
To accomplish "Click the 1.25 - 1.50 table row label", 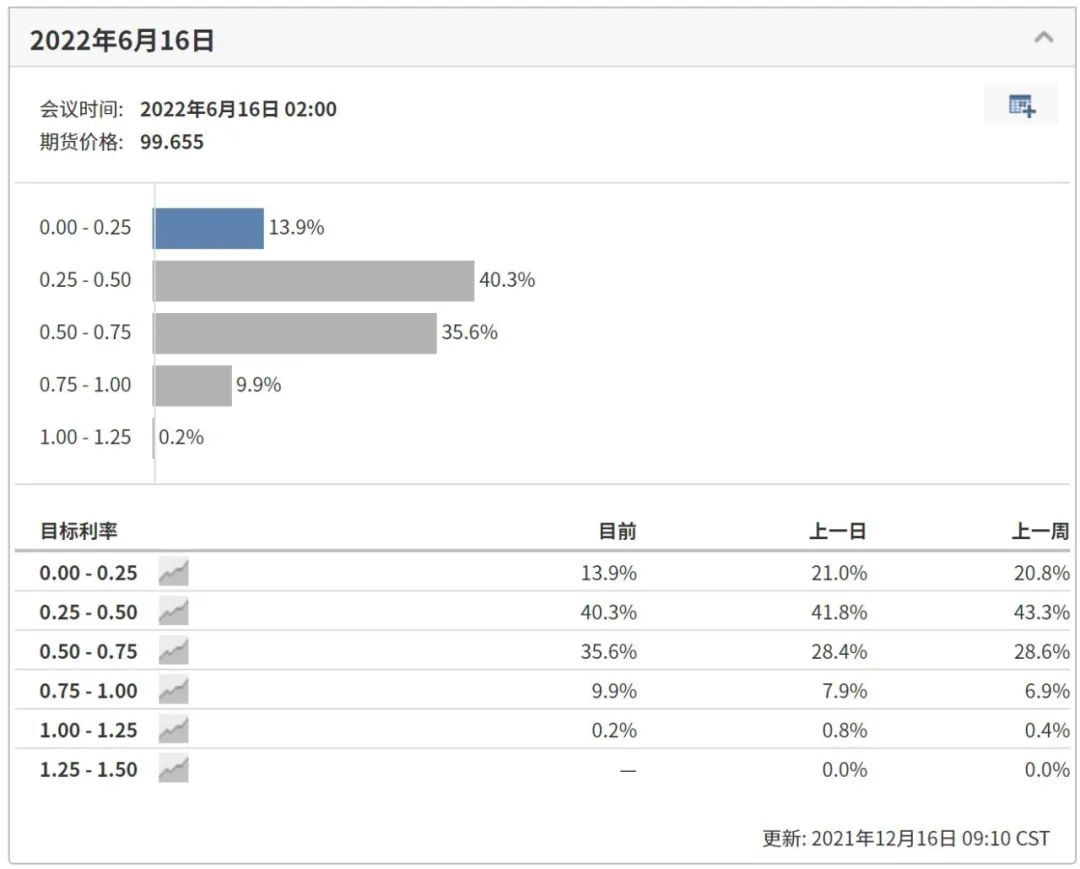I will [x=88, y=769].
